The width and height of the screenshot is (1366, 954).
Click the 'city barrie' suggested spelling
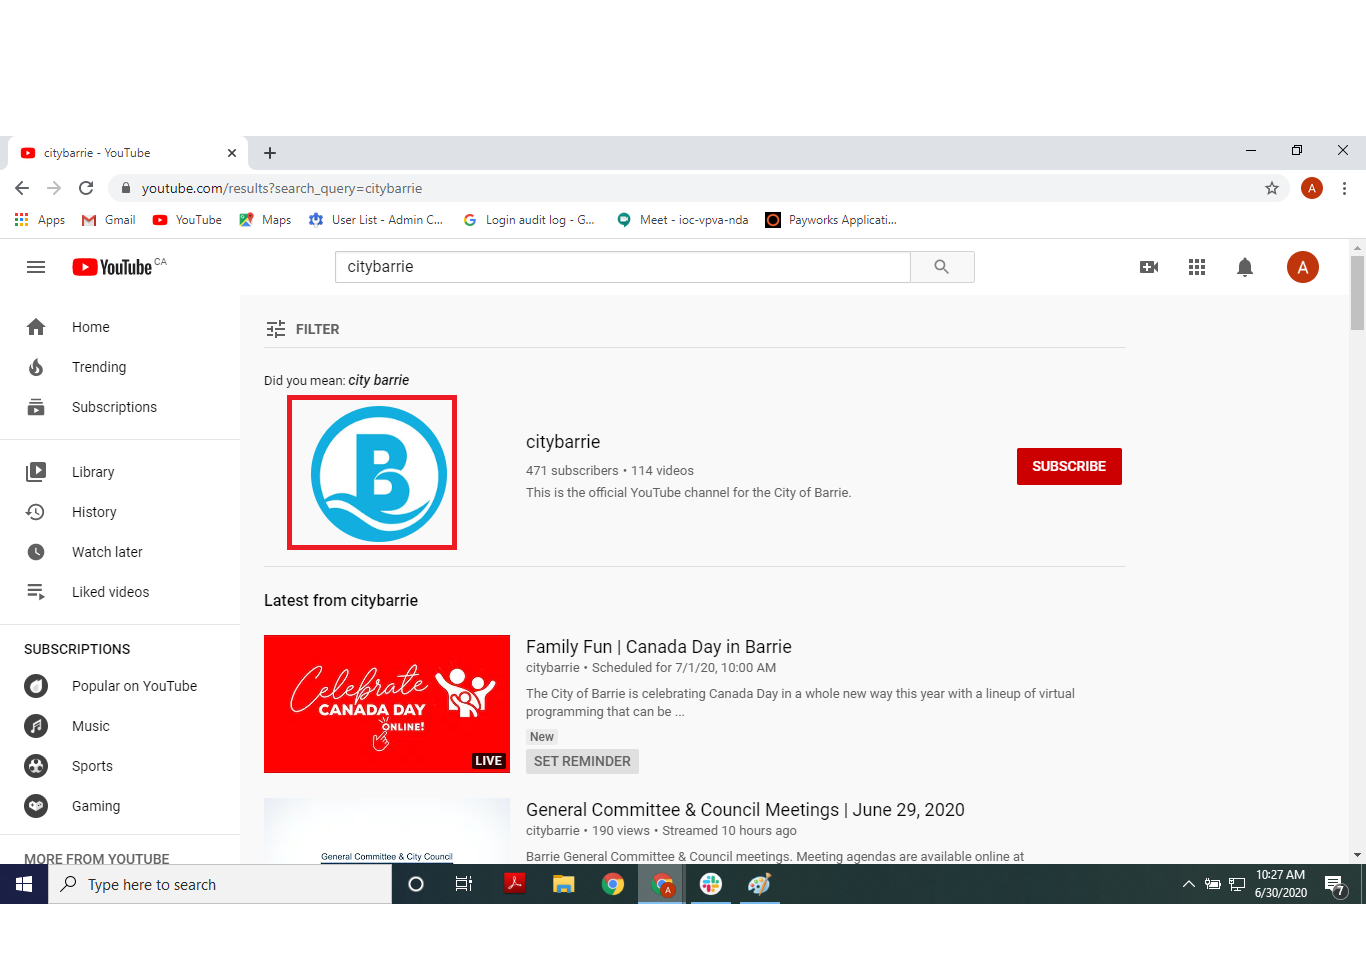[x=378, y=380]
